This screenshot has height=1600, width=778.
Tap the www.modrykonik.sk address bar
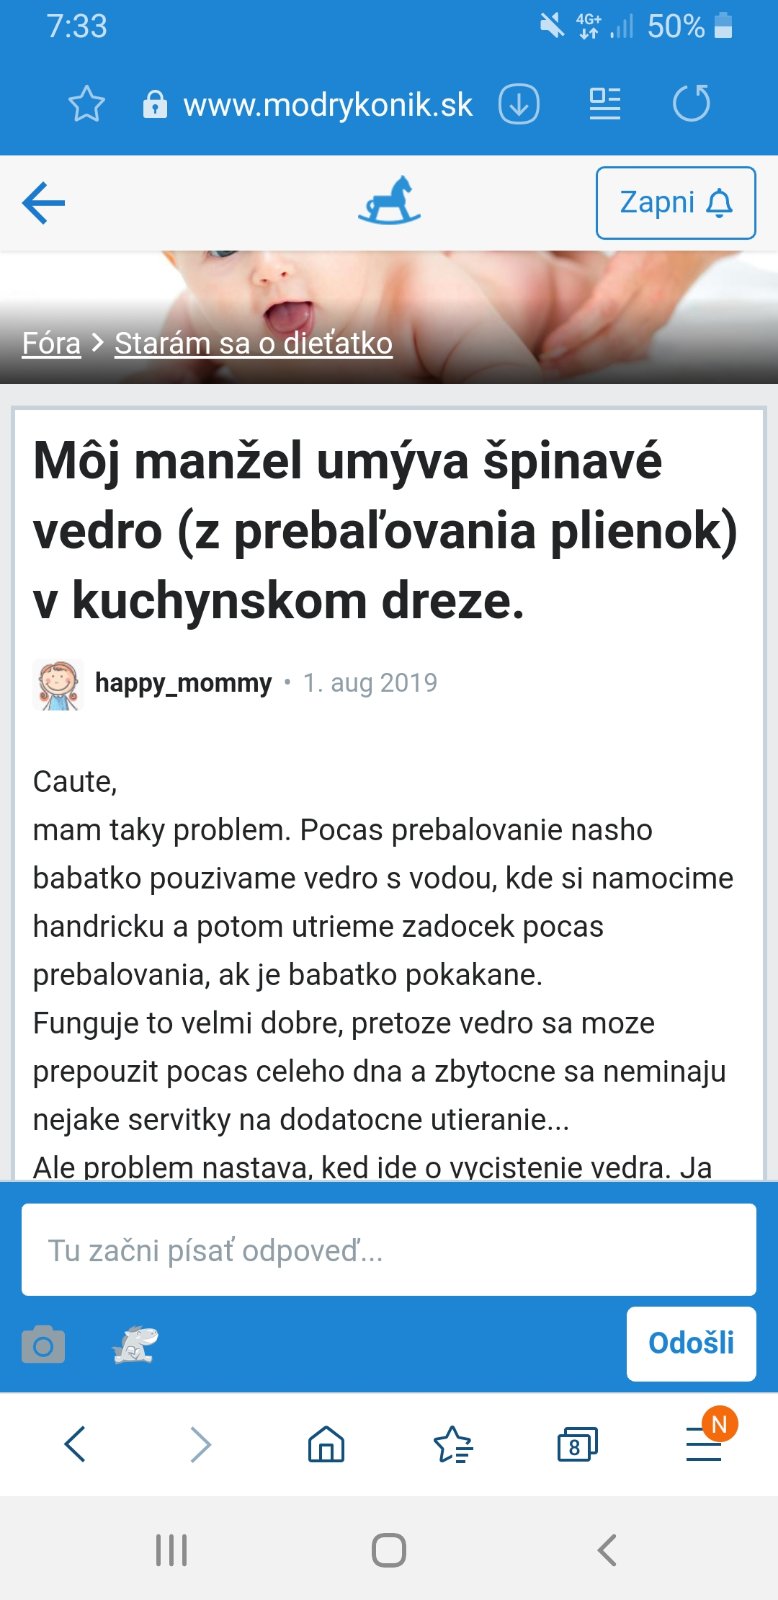tap(327, 105)
